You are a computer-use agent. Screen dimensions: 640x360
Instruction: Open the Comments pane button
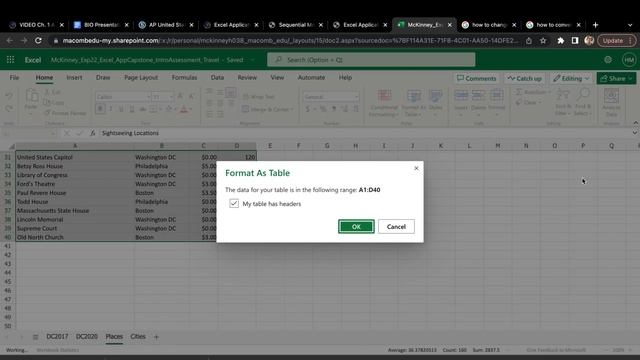pyautogui.click(x=476, y=78)
